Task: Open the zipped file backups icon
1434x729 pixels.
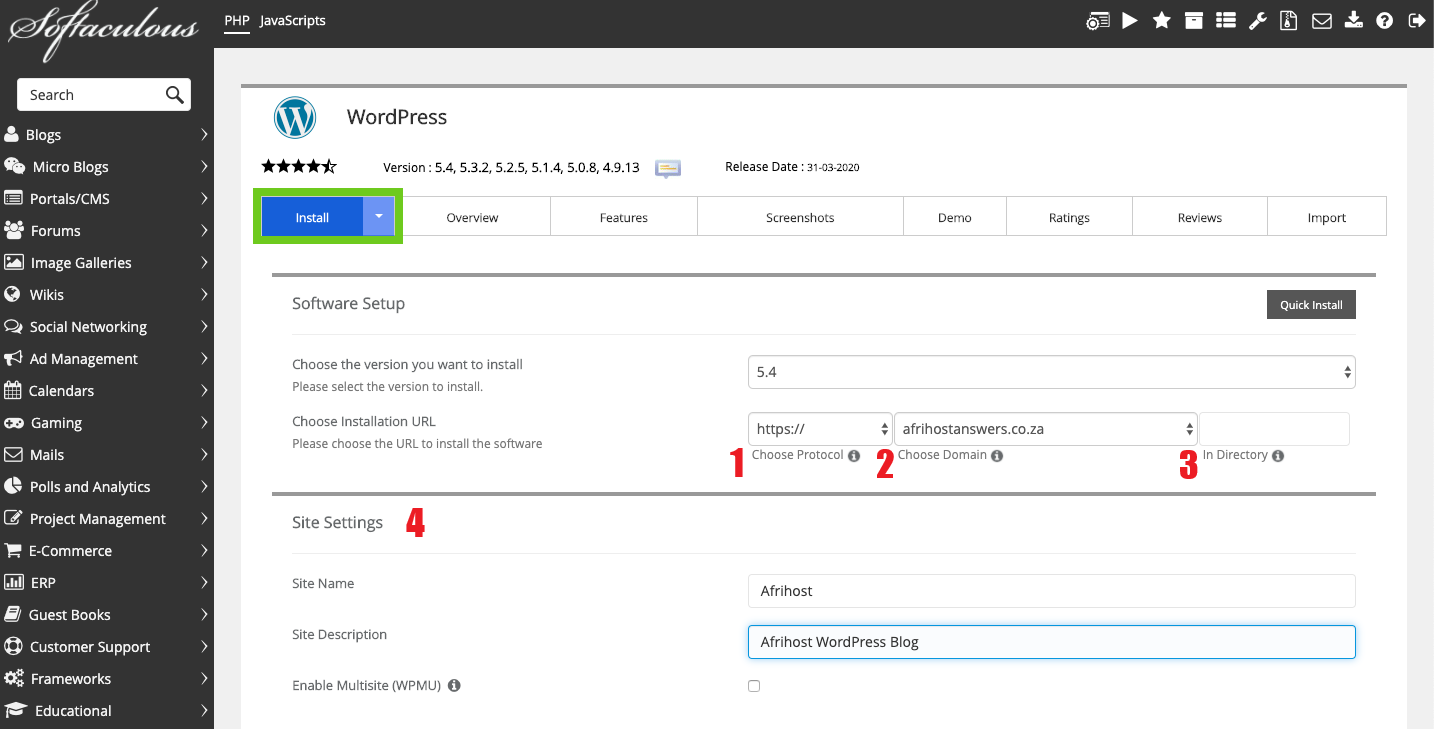Action: click(x=1289, y=20)
